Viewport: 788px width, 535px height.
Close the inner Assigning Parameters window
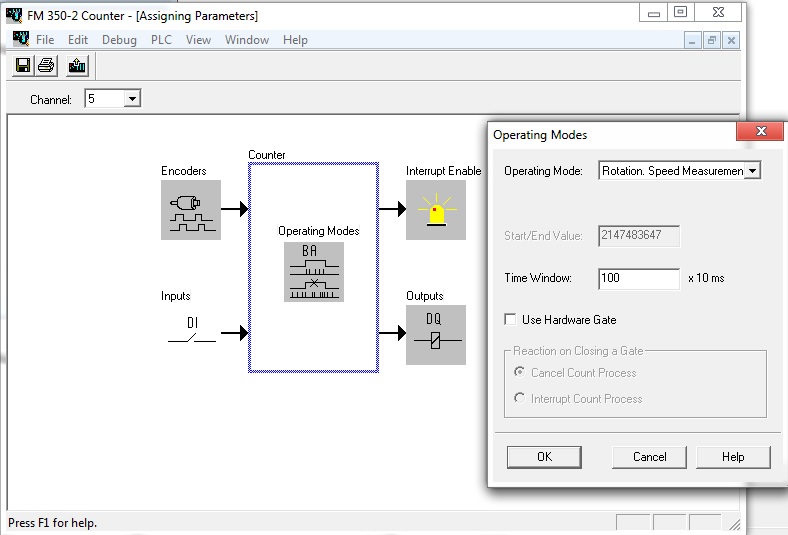tap(731, 40)
